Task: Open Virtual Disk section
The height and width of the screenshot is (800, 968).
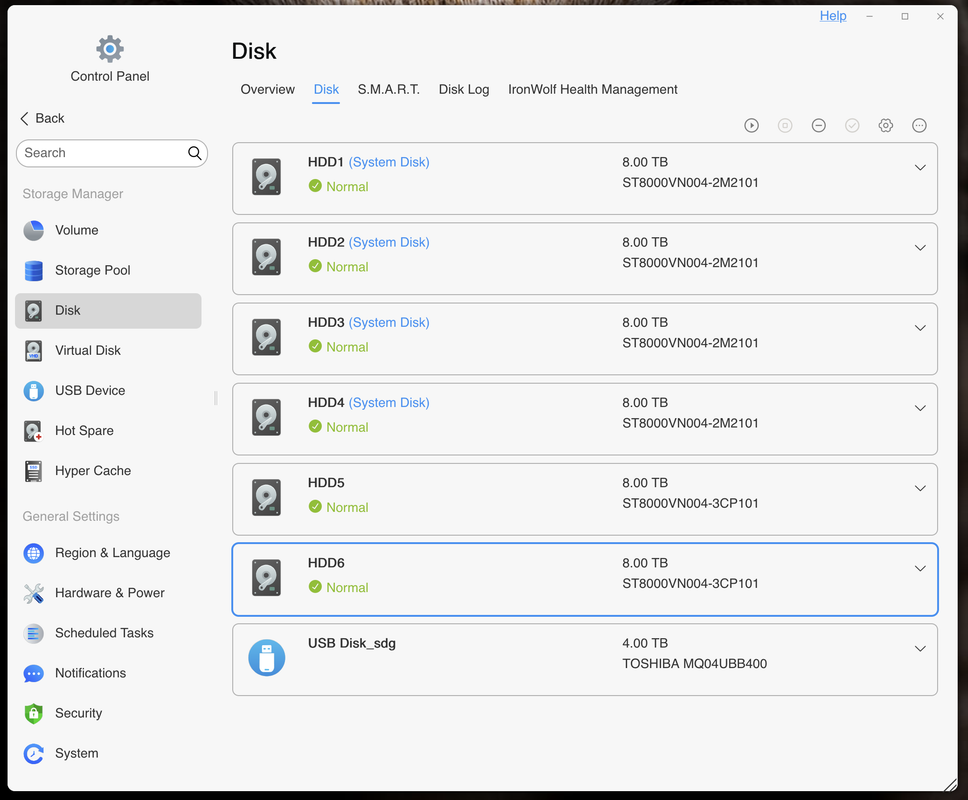Action: [x=88, y=351]
